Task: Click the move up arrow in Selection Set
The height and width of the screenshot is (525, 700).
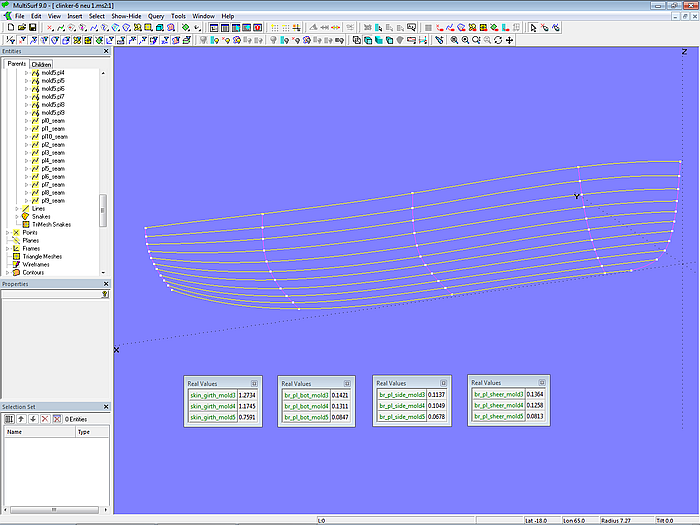Action: pyautogui.click(x=21, y=418)
